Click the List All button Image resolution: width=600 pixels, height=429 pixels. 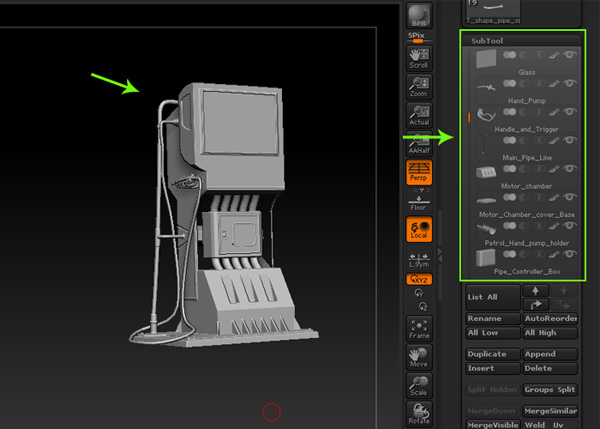click(x=490, y=297)
